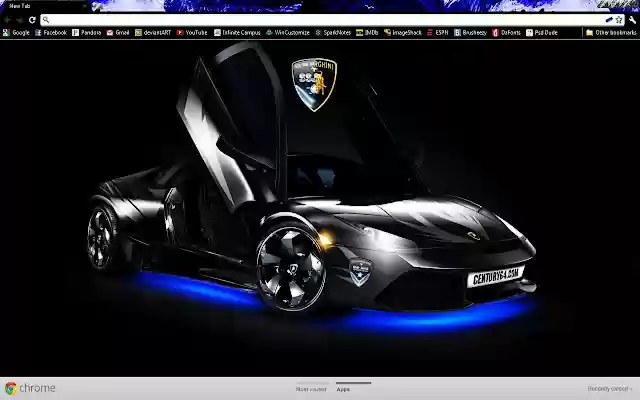The height and width of the screenshot is (400, 640).
Task: Open the Infinite Campus bookmark
Action: [x=237, y=33]
